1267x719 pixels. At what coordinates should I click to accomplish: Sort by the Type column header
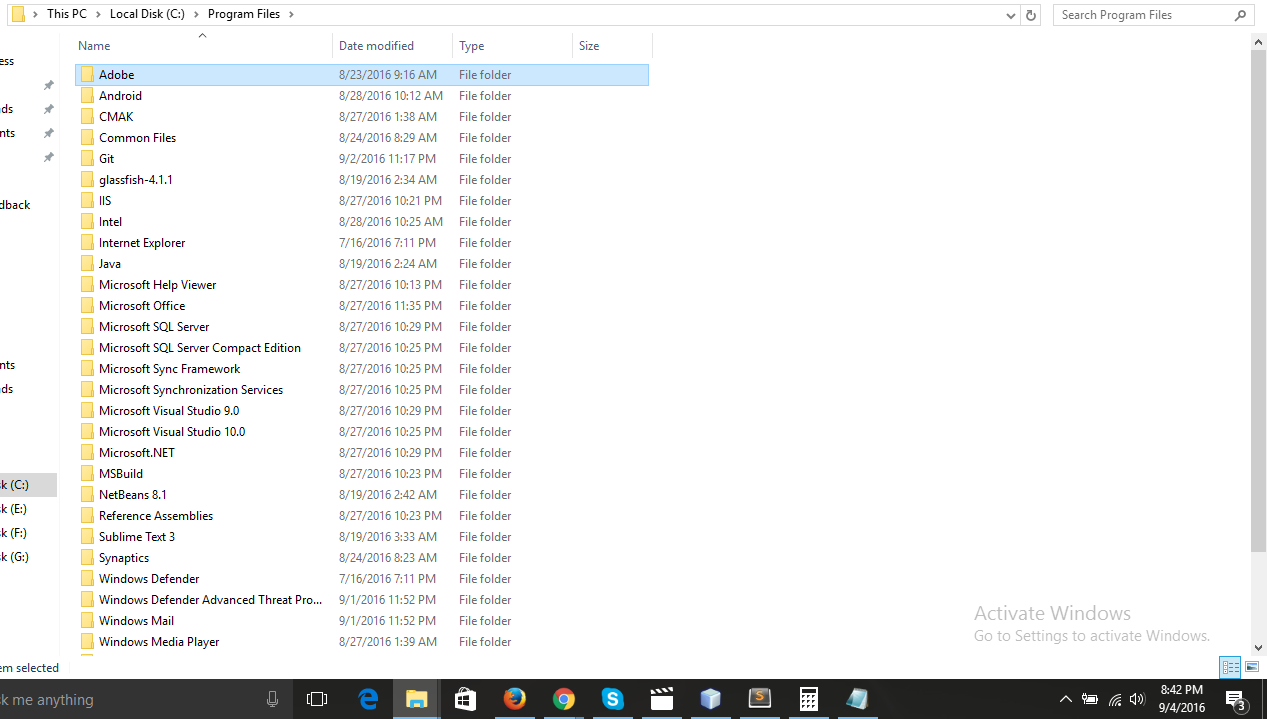pos(513,46)
